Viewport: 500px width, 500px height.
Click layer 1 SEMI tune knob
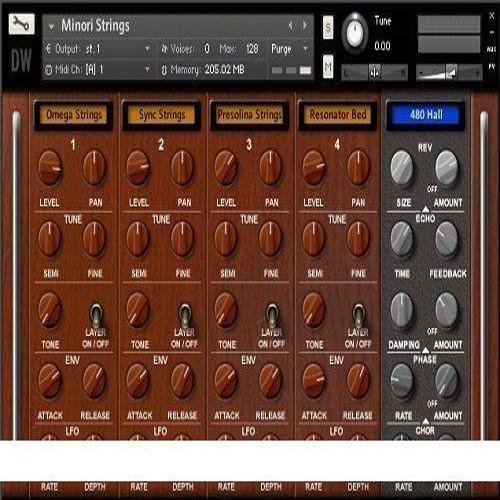point(50,239)
